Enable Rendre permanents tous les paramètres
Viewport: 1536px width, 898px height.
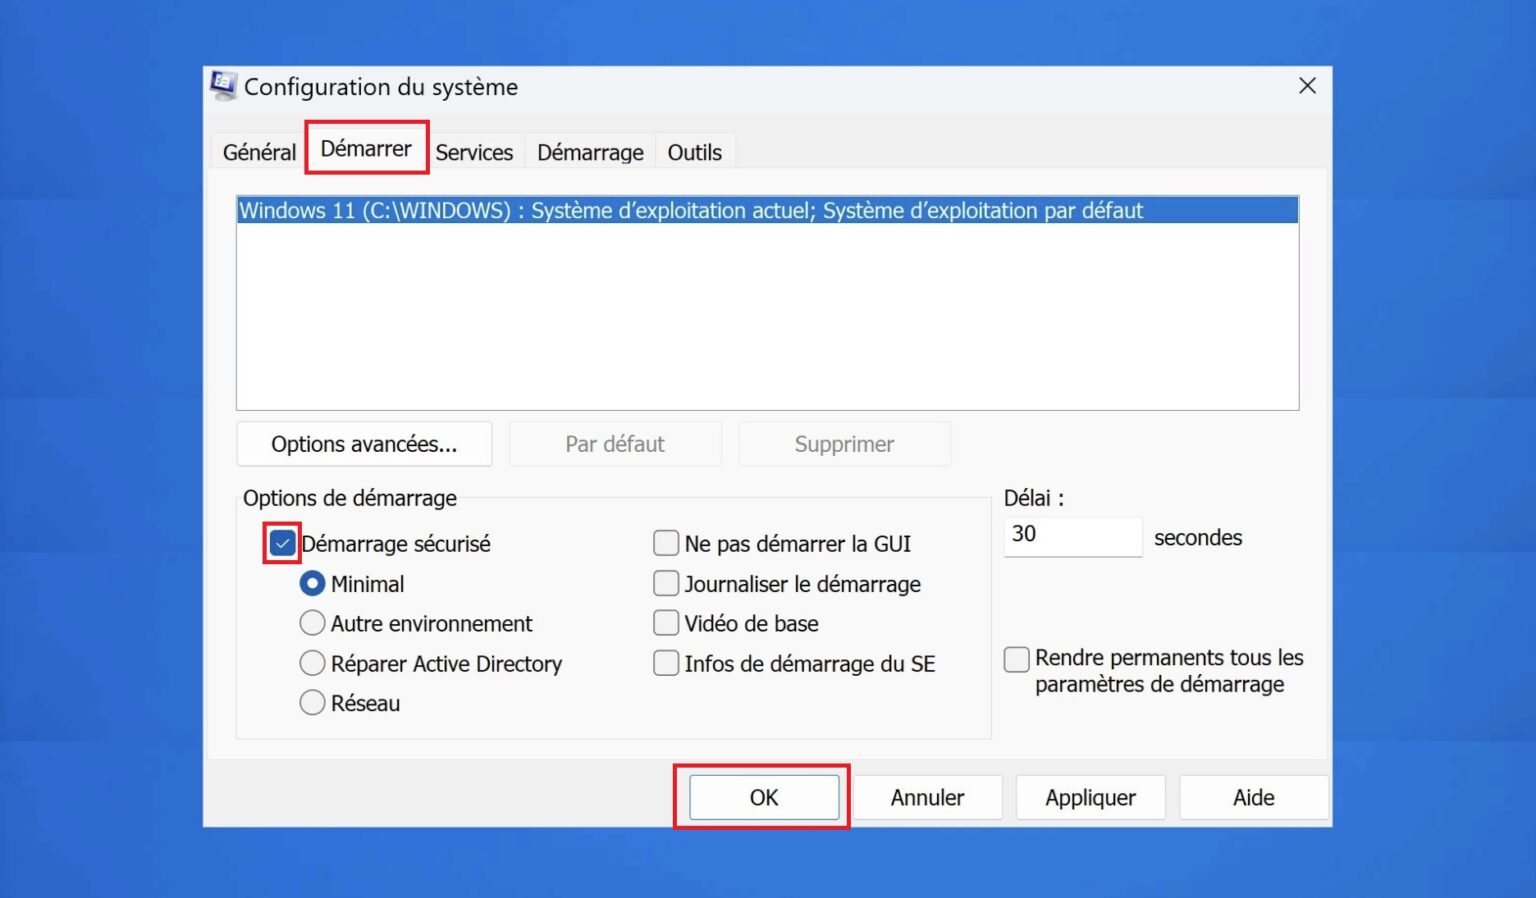[1016, 659]
